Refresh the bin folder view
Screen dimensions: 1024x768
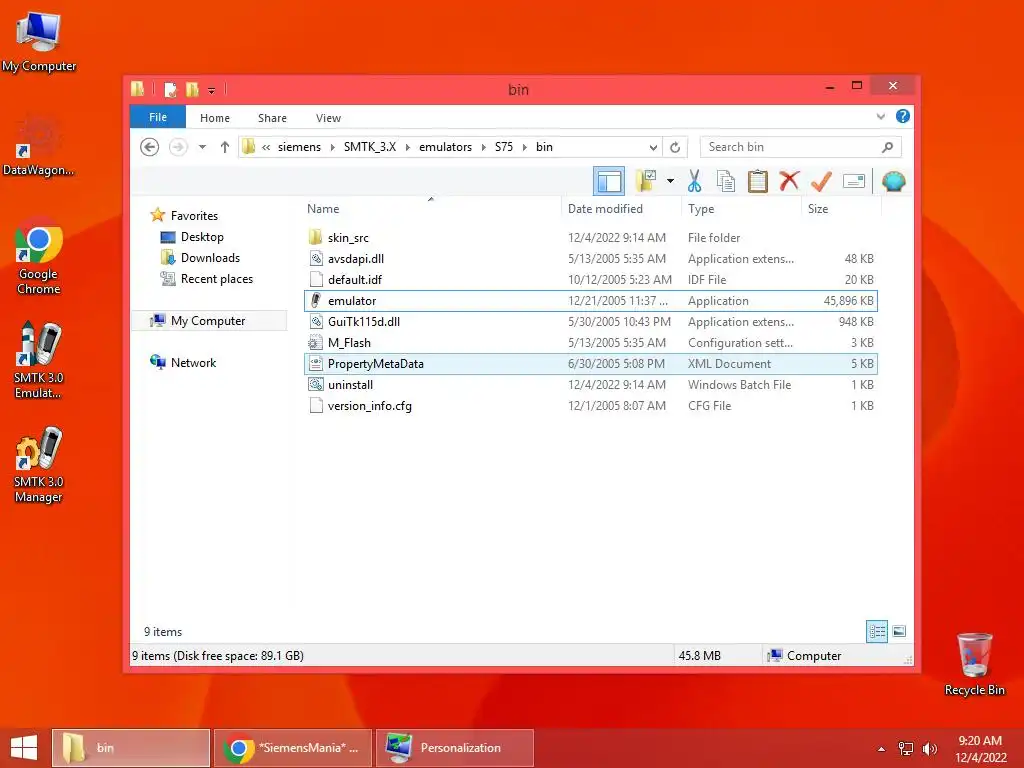(675, 147)
